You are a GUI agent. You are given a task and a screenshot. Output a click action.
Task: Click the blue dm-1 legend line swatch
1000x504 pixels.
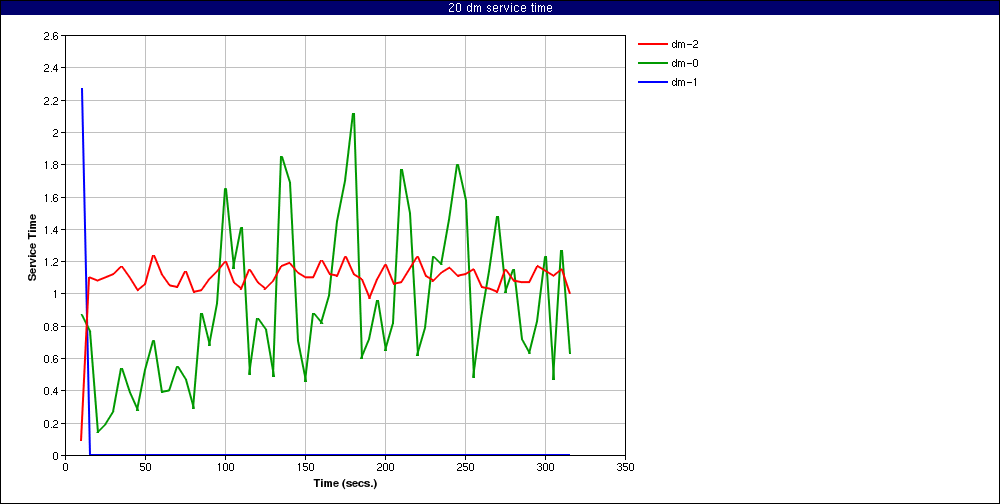pos(652,82)
